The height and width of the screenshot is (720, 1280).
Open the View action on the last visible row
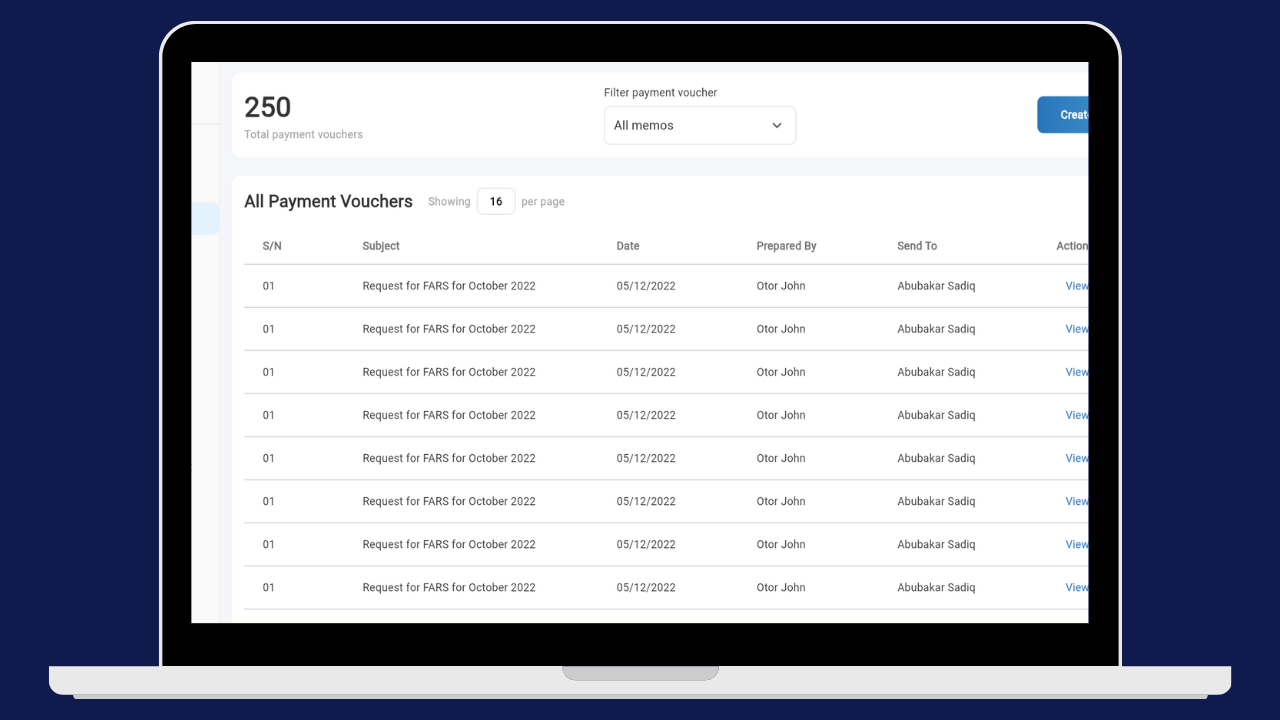click(x=1075, y=587)
